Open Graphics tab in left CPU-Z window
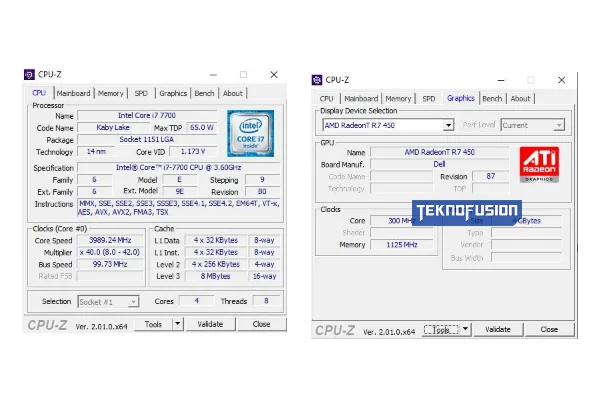This screenshot has width=600, height=400. pyautogui.click(x=173, y=93)
